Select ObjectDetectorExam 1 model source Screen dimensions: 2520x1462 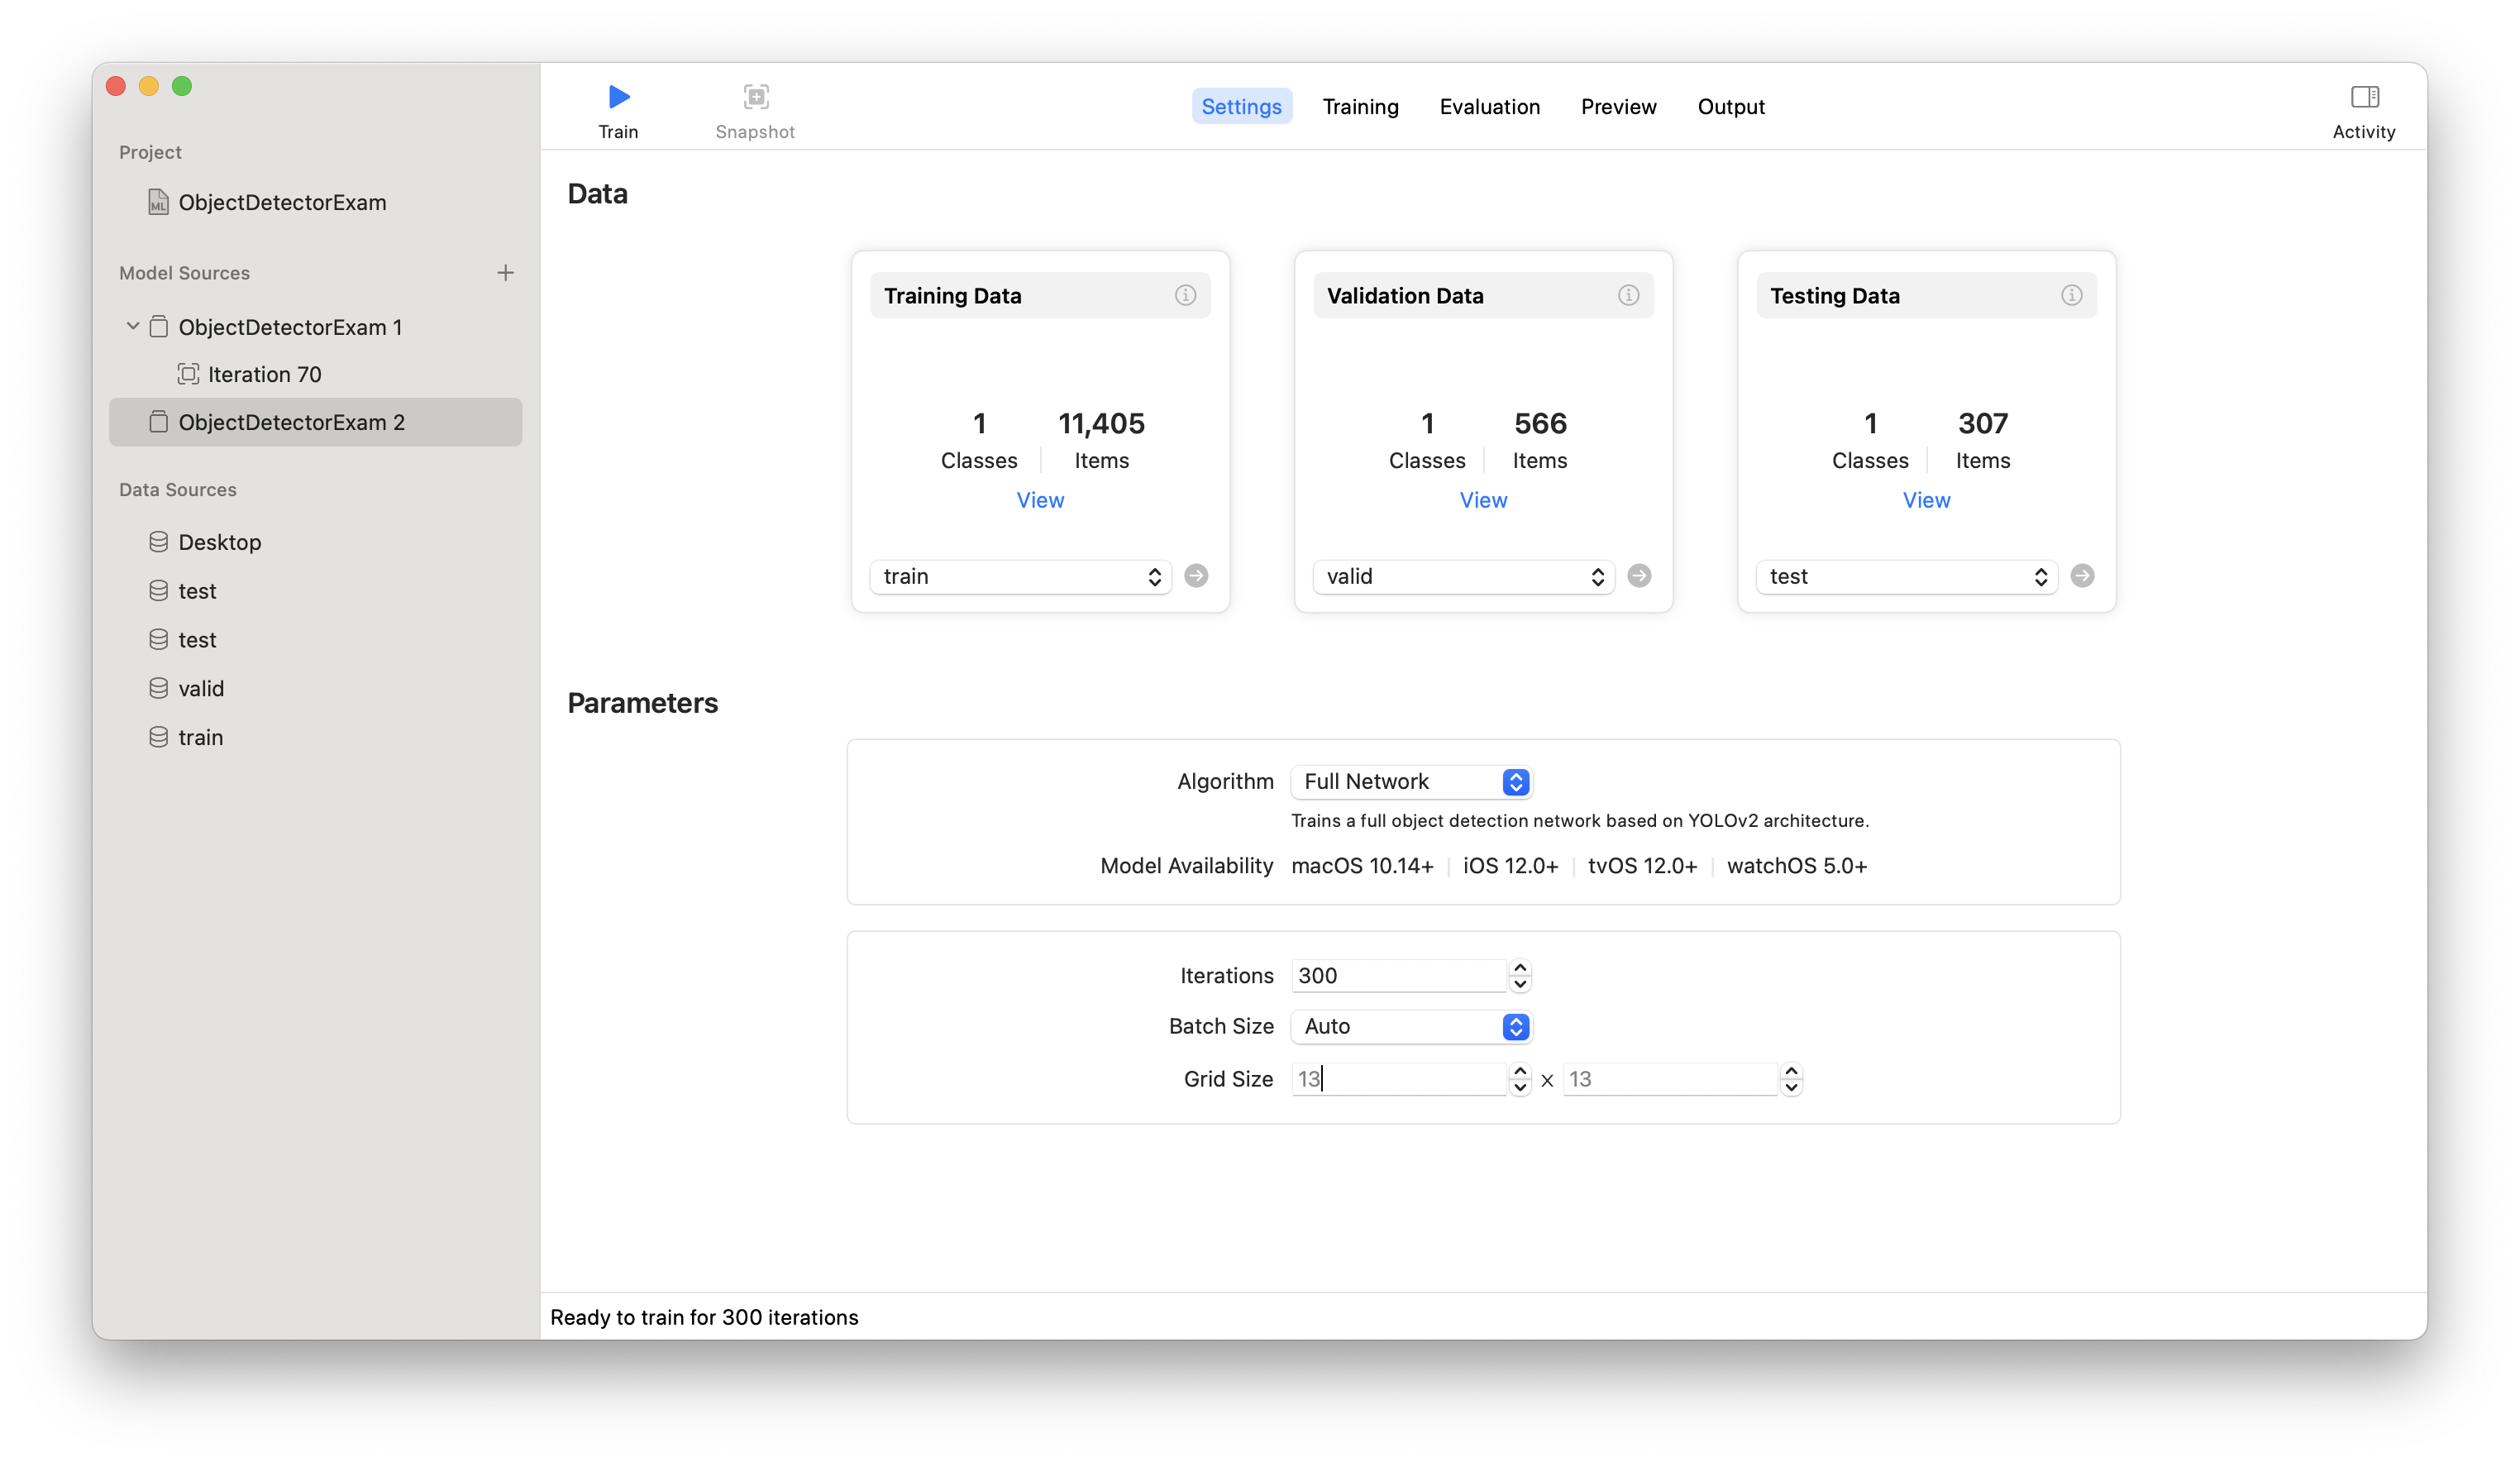click(x=290, y=327)
